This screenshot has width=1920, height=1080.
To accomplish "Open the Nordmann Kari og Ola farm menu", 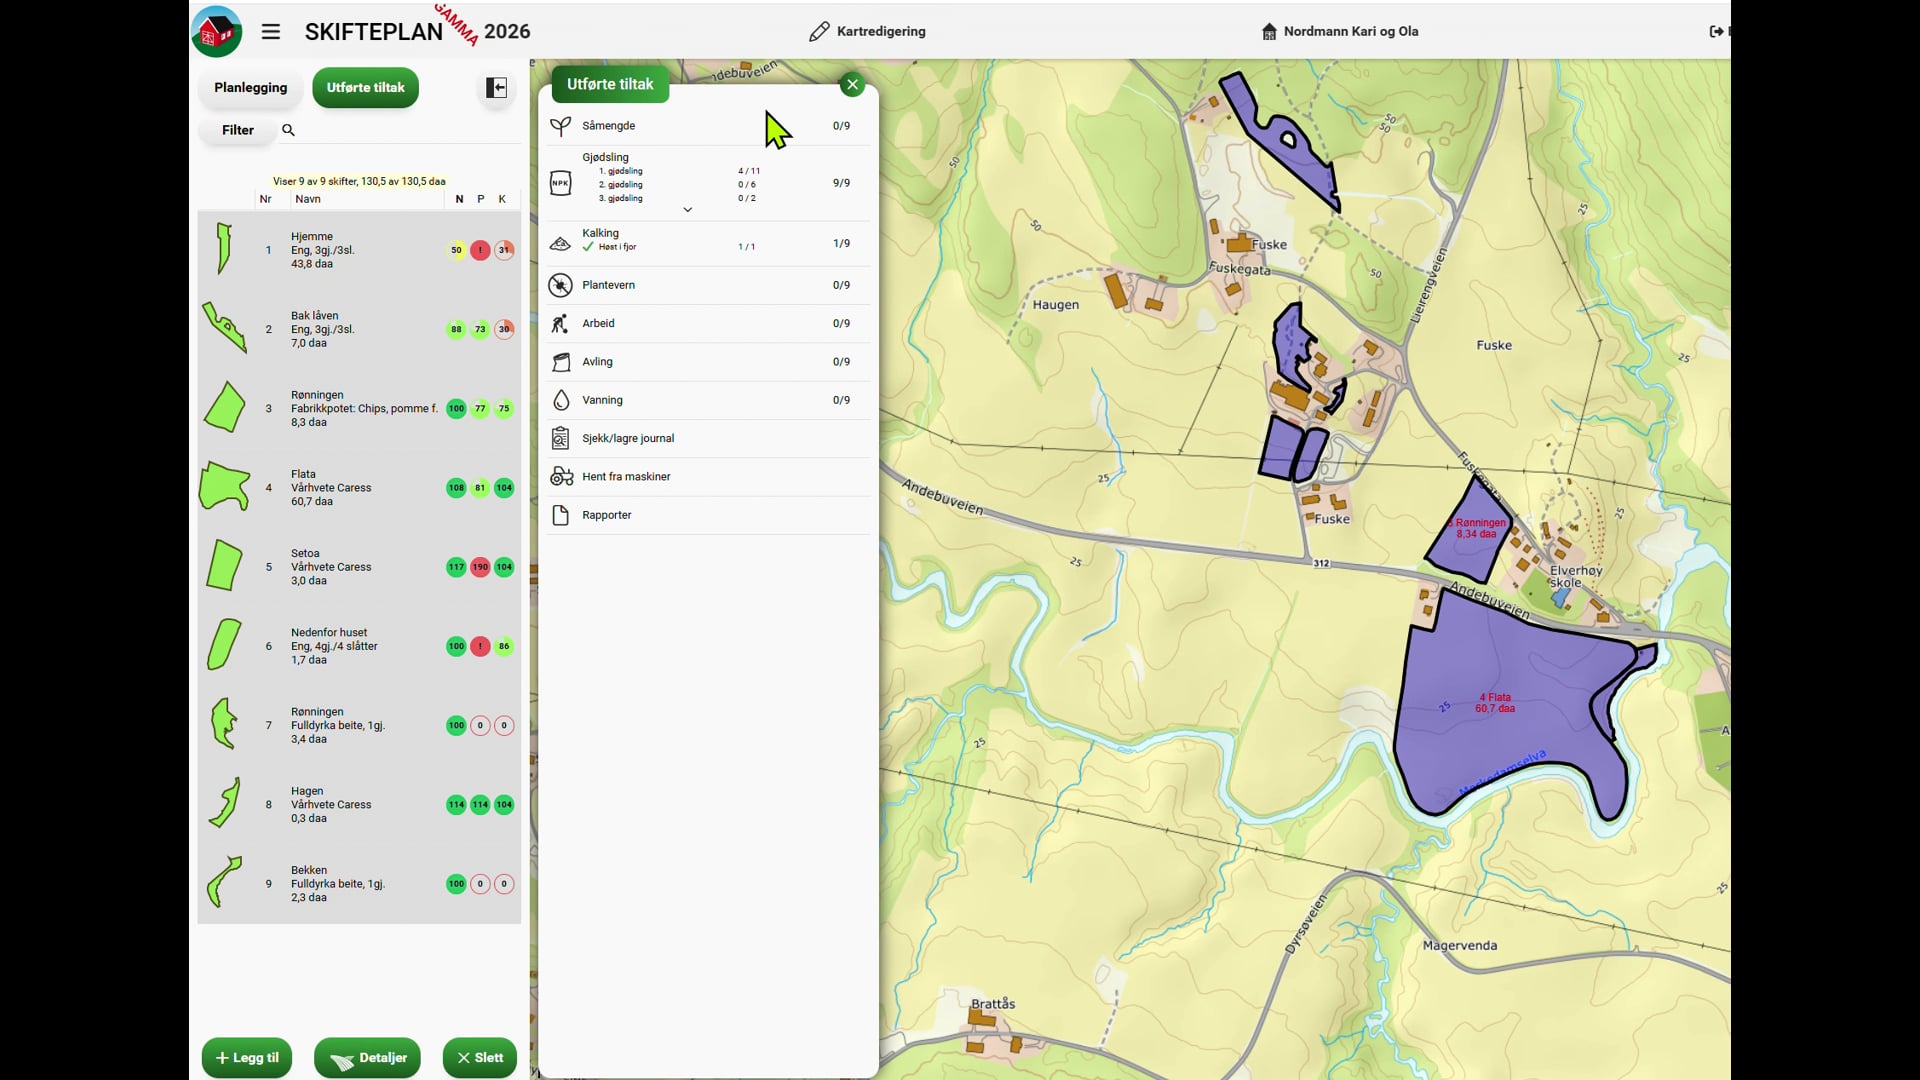I will click(x=1339, y=31).
